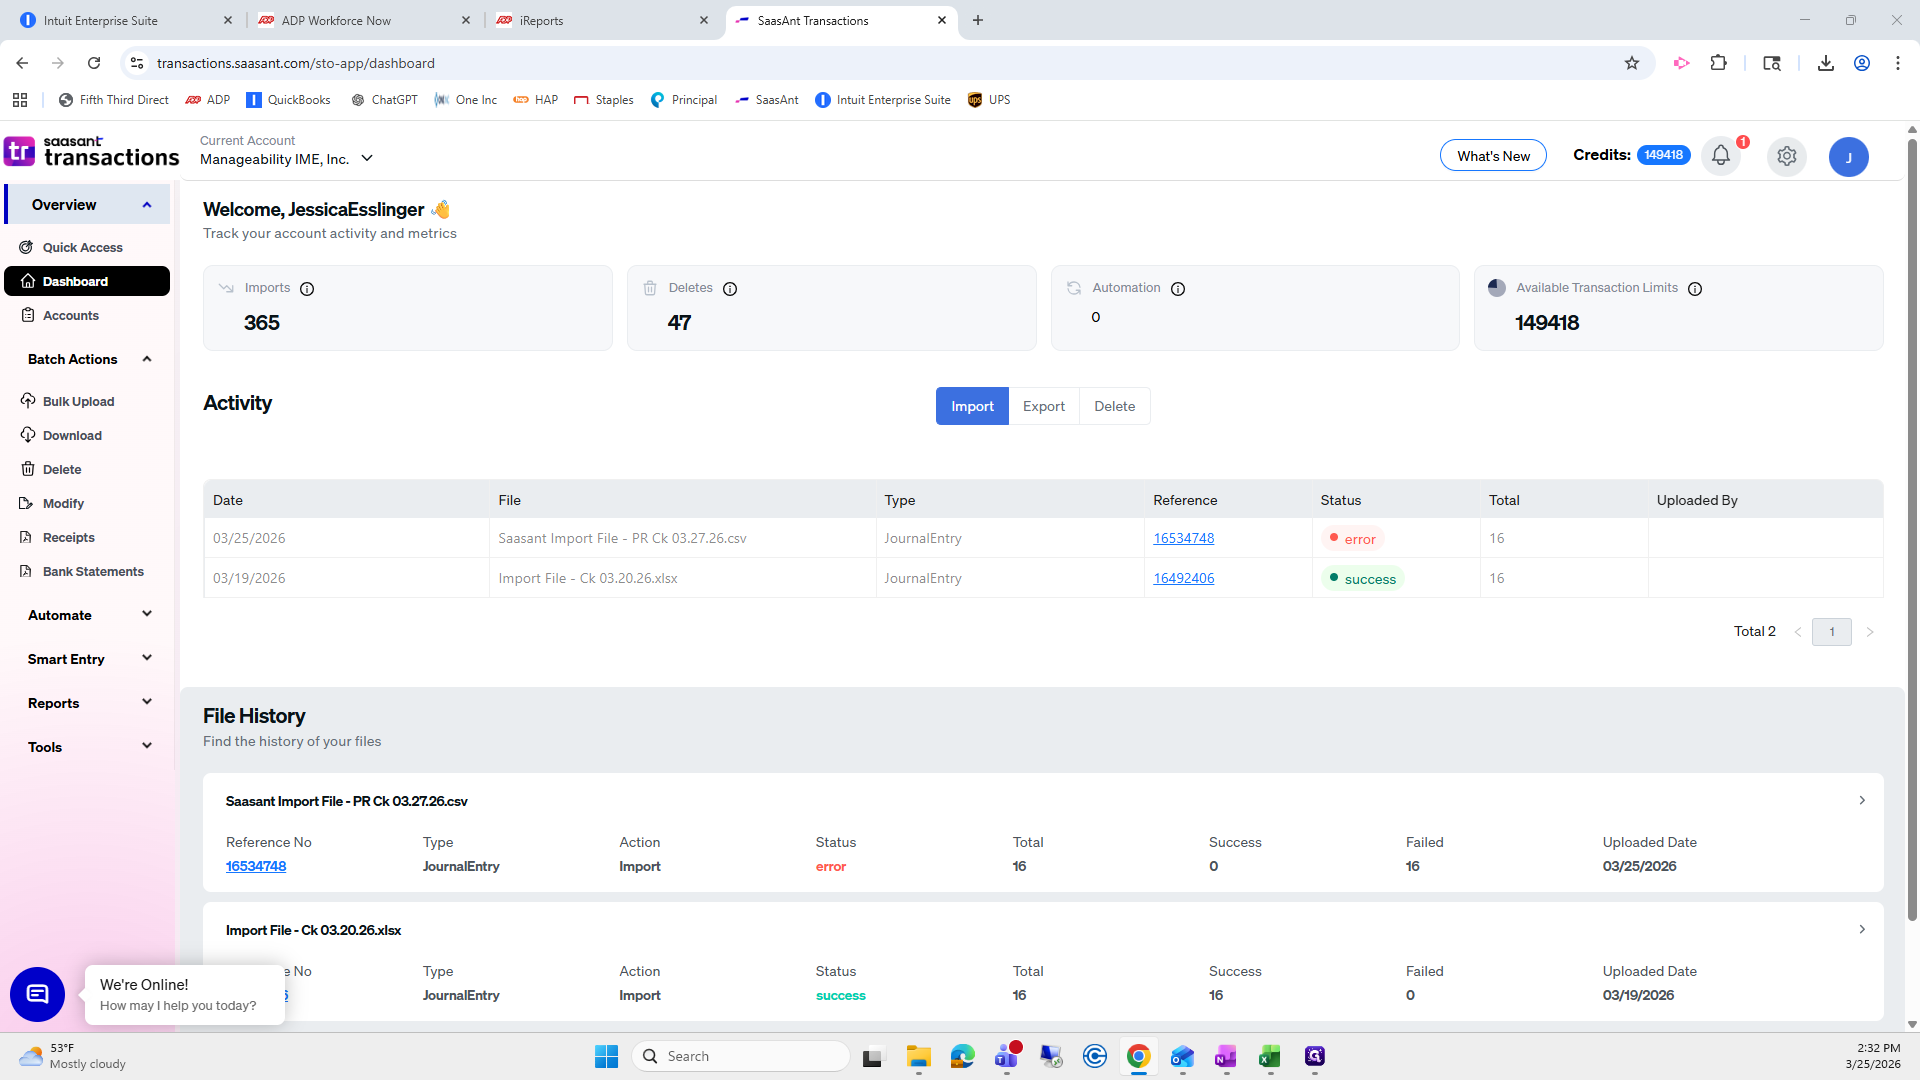Click the Deletes info icon
The height and width of the screenshot is (1080, 1920).
click(x=730, y=289)
